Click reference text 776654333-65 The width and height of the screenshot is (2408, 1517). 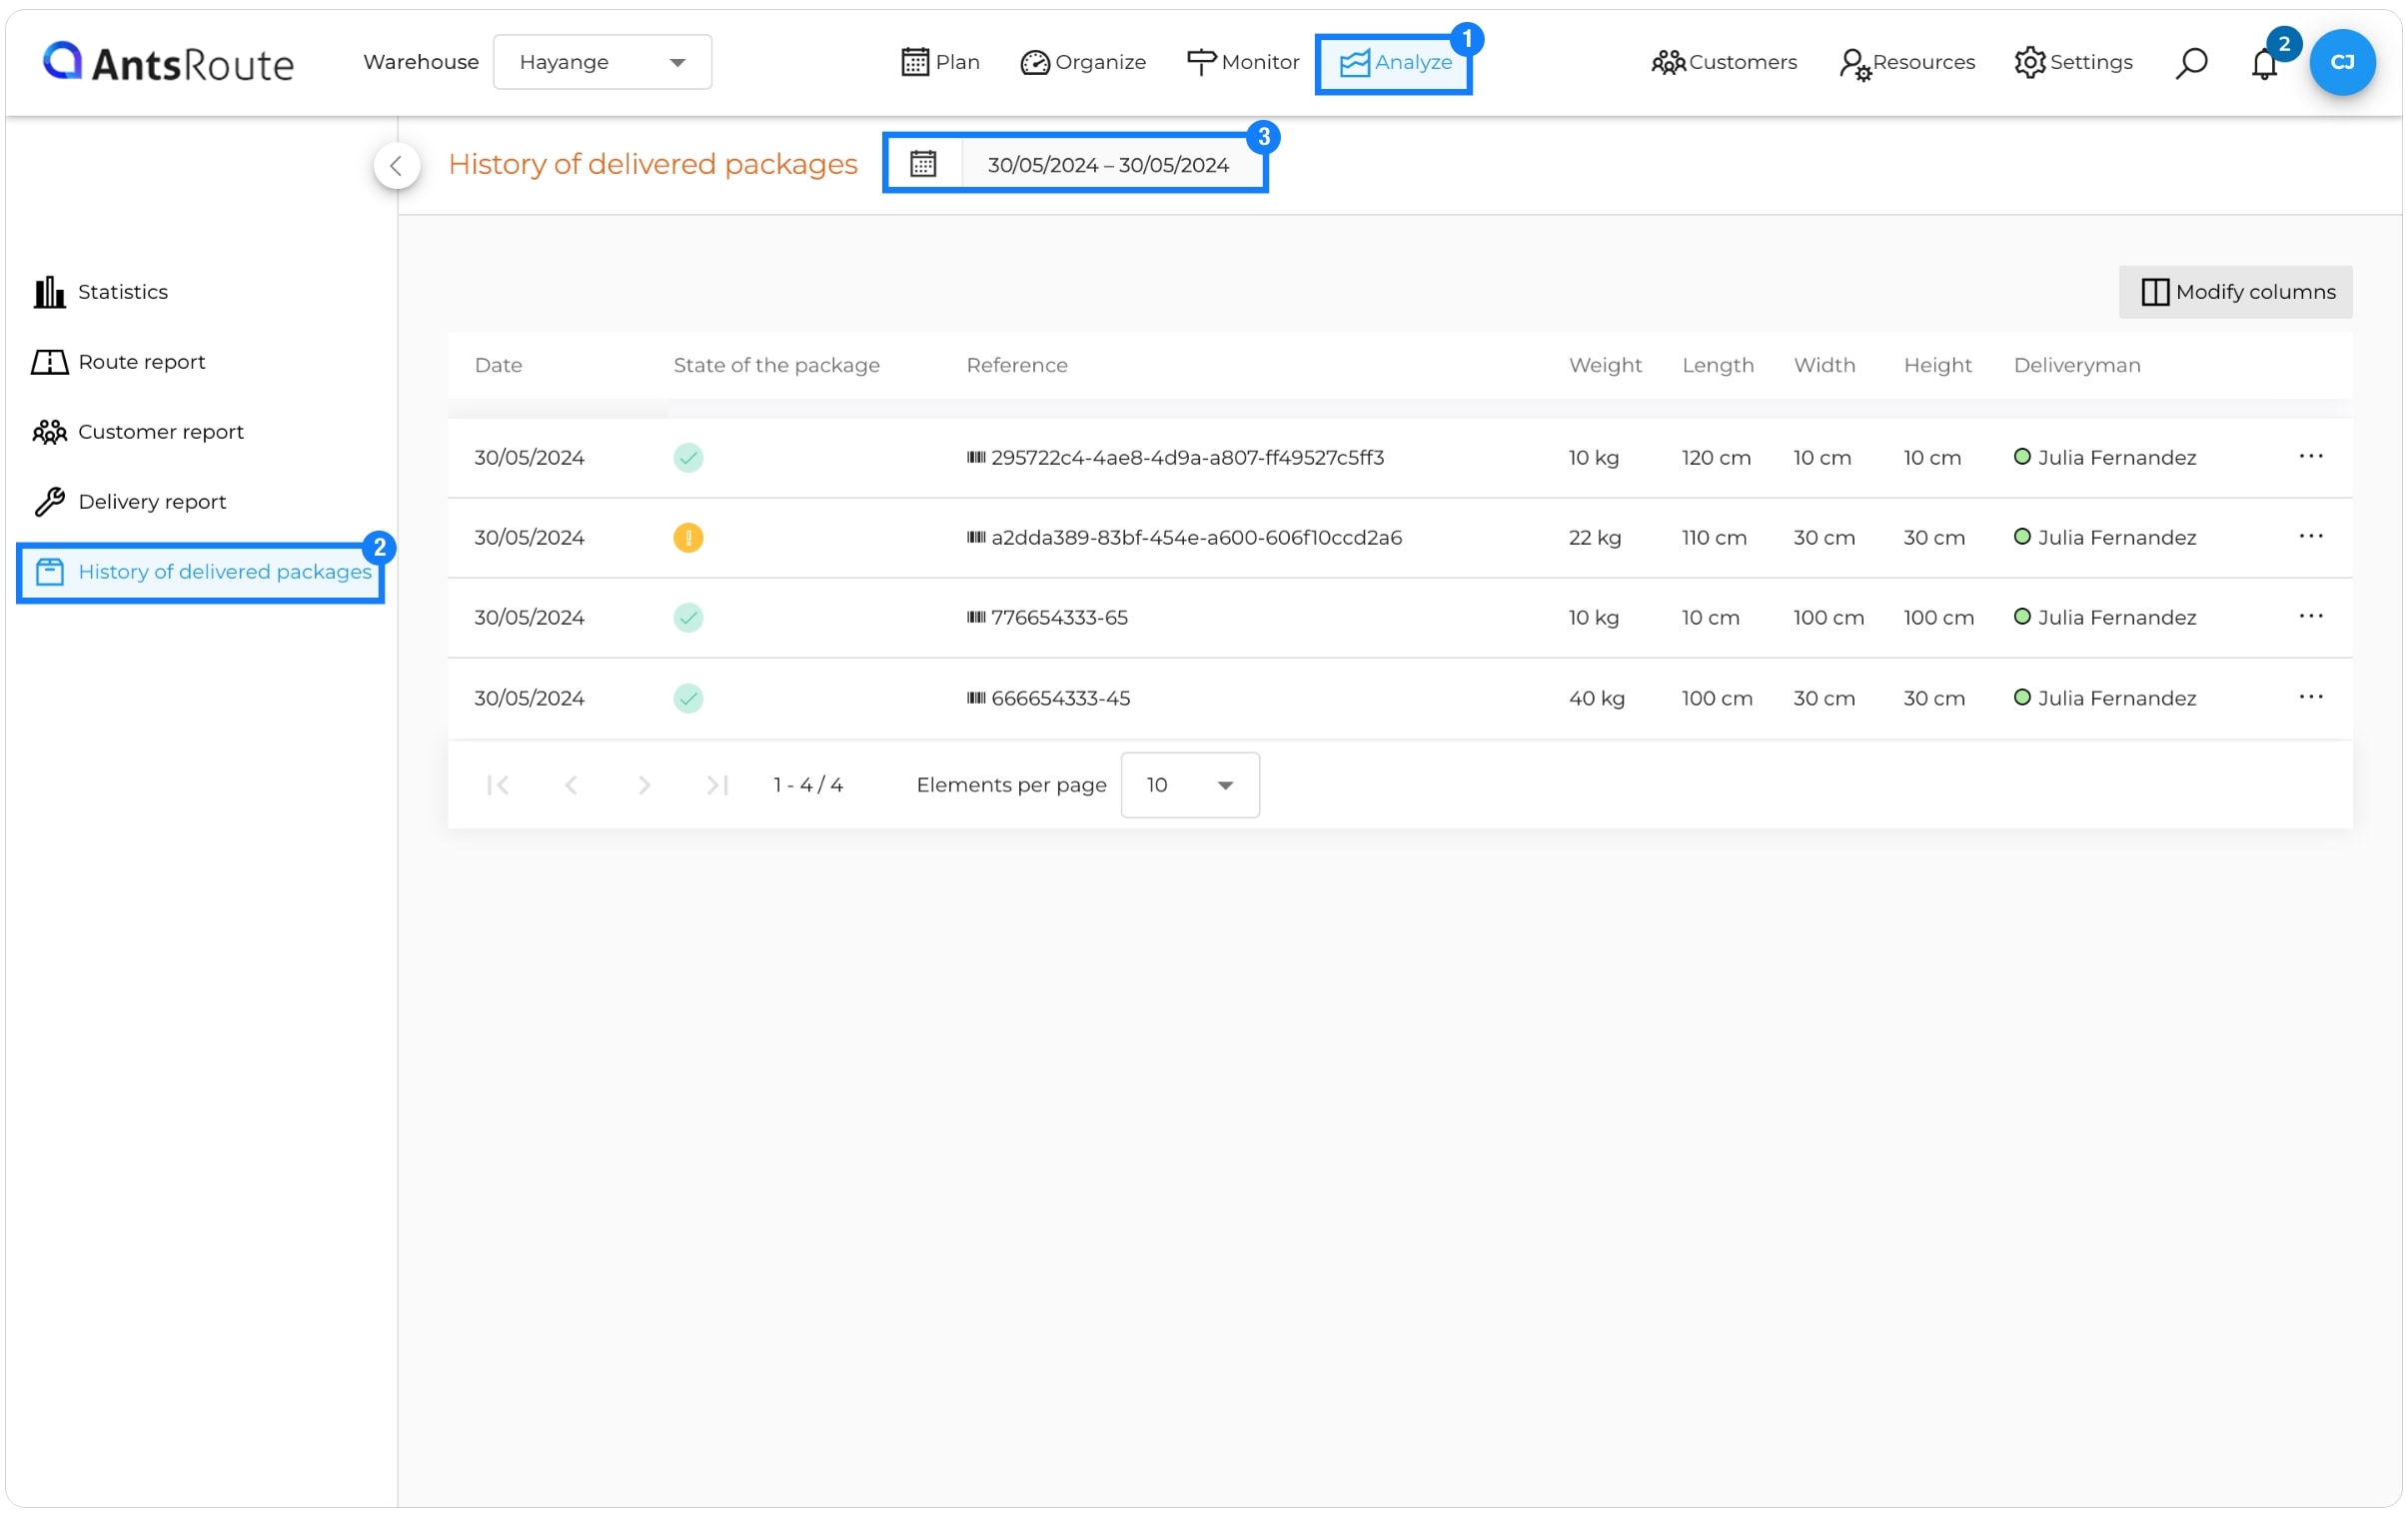[x=1059, y=618]
